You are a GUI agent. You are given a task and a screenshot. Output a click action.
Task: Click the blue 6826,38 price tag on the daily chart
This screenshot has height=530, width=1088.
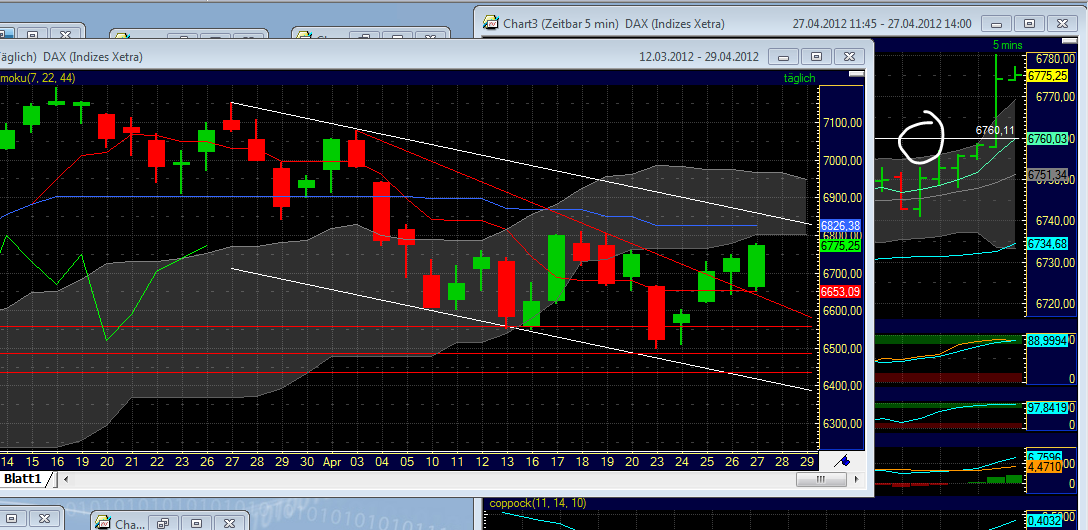840,225
